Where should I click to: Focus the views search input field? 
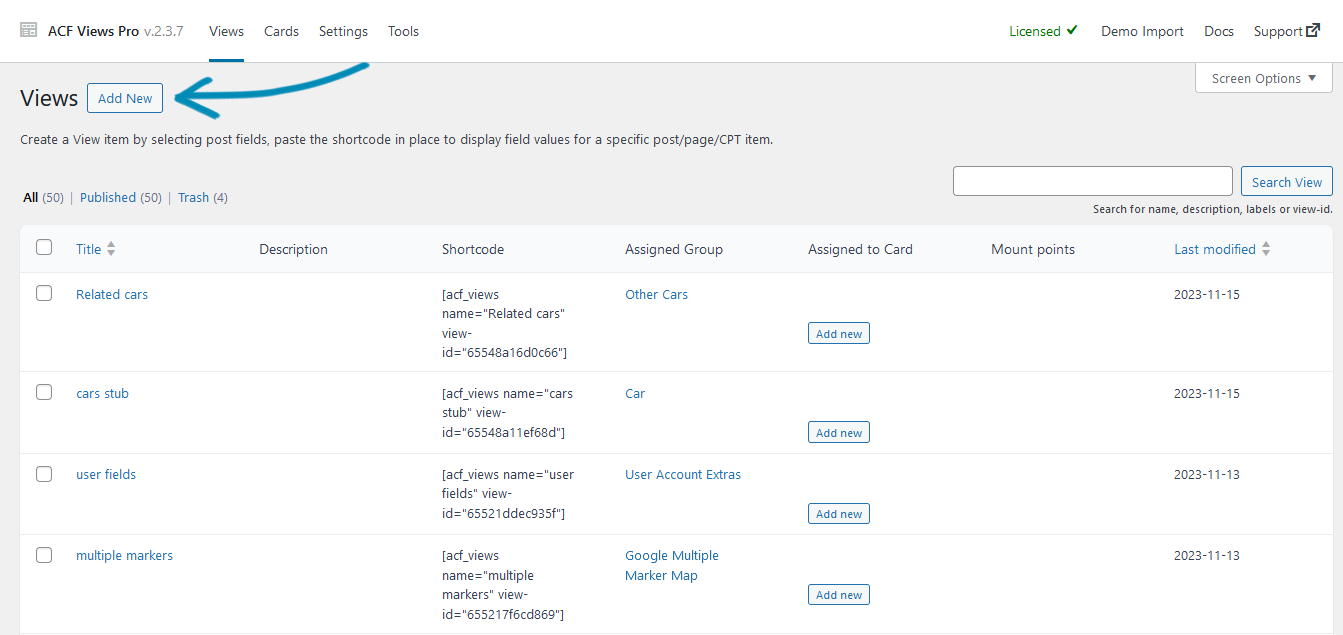point(1092,181)
